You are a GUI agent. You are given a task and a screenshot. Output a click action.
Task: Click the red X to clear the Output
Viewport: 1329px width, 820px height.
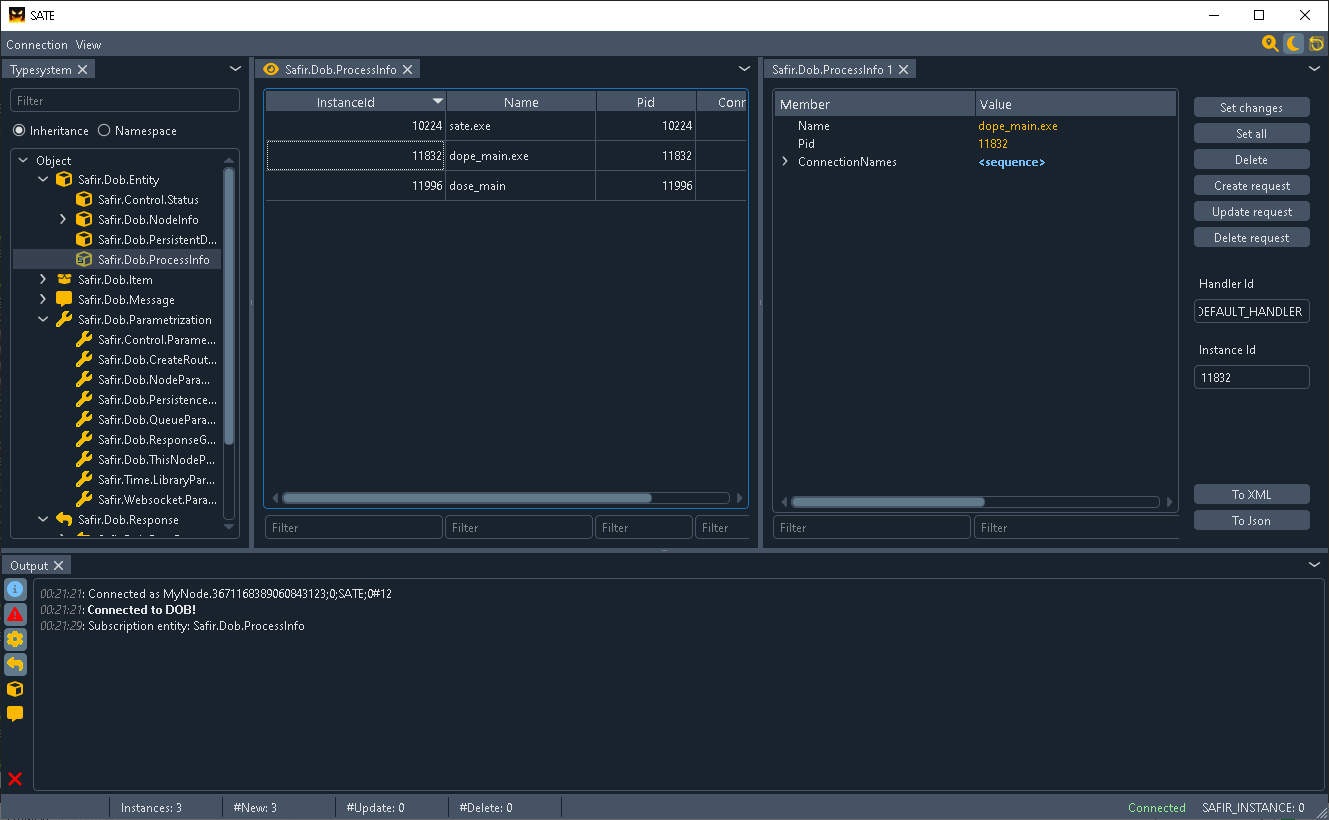point(14,779)
